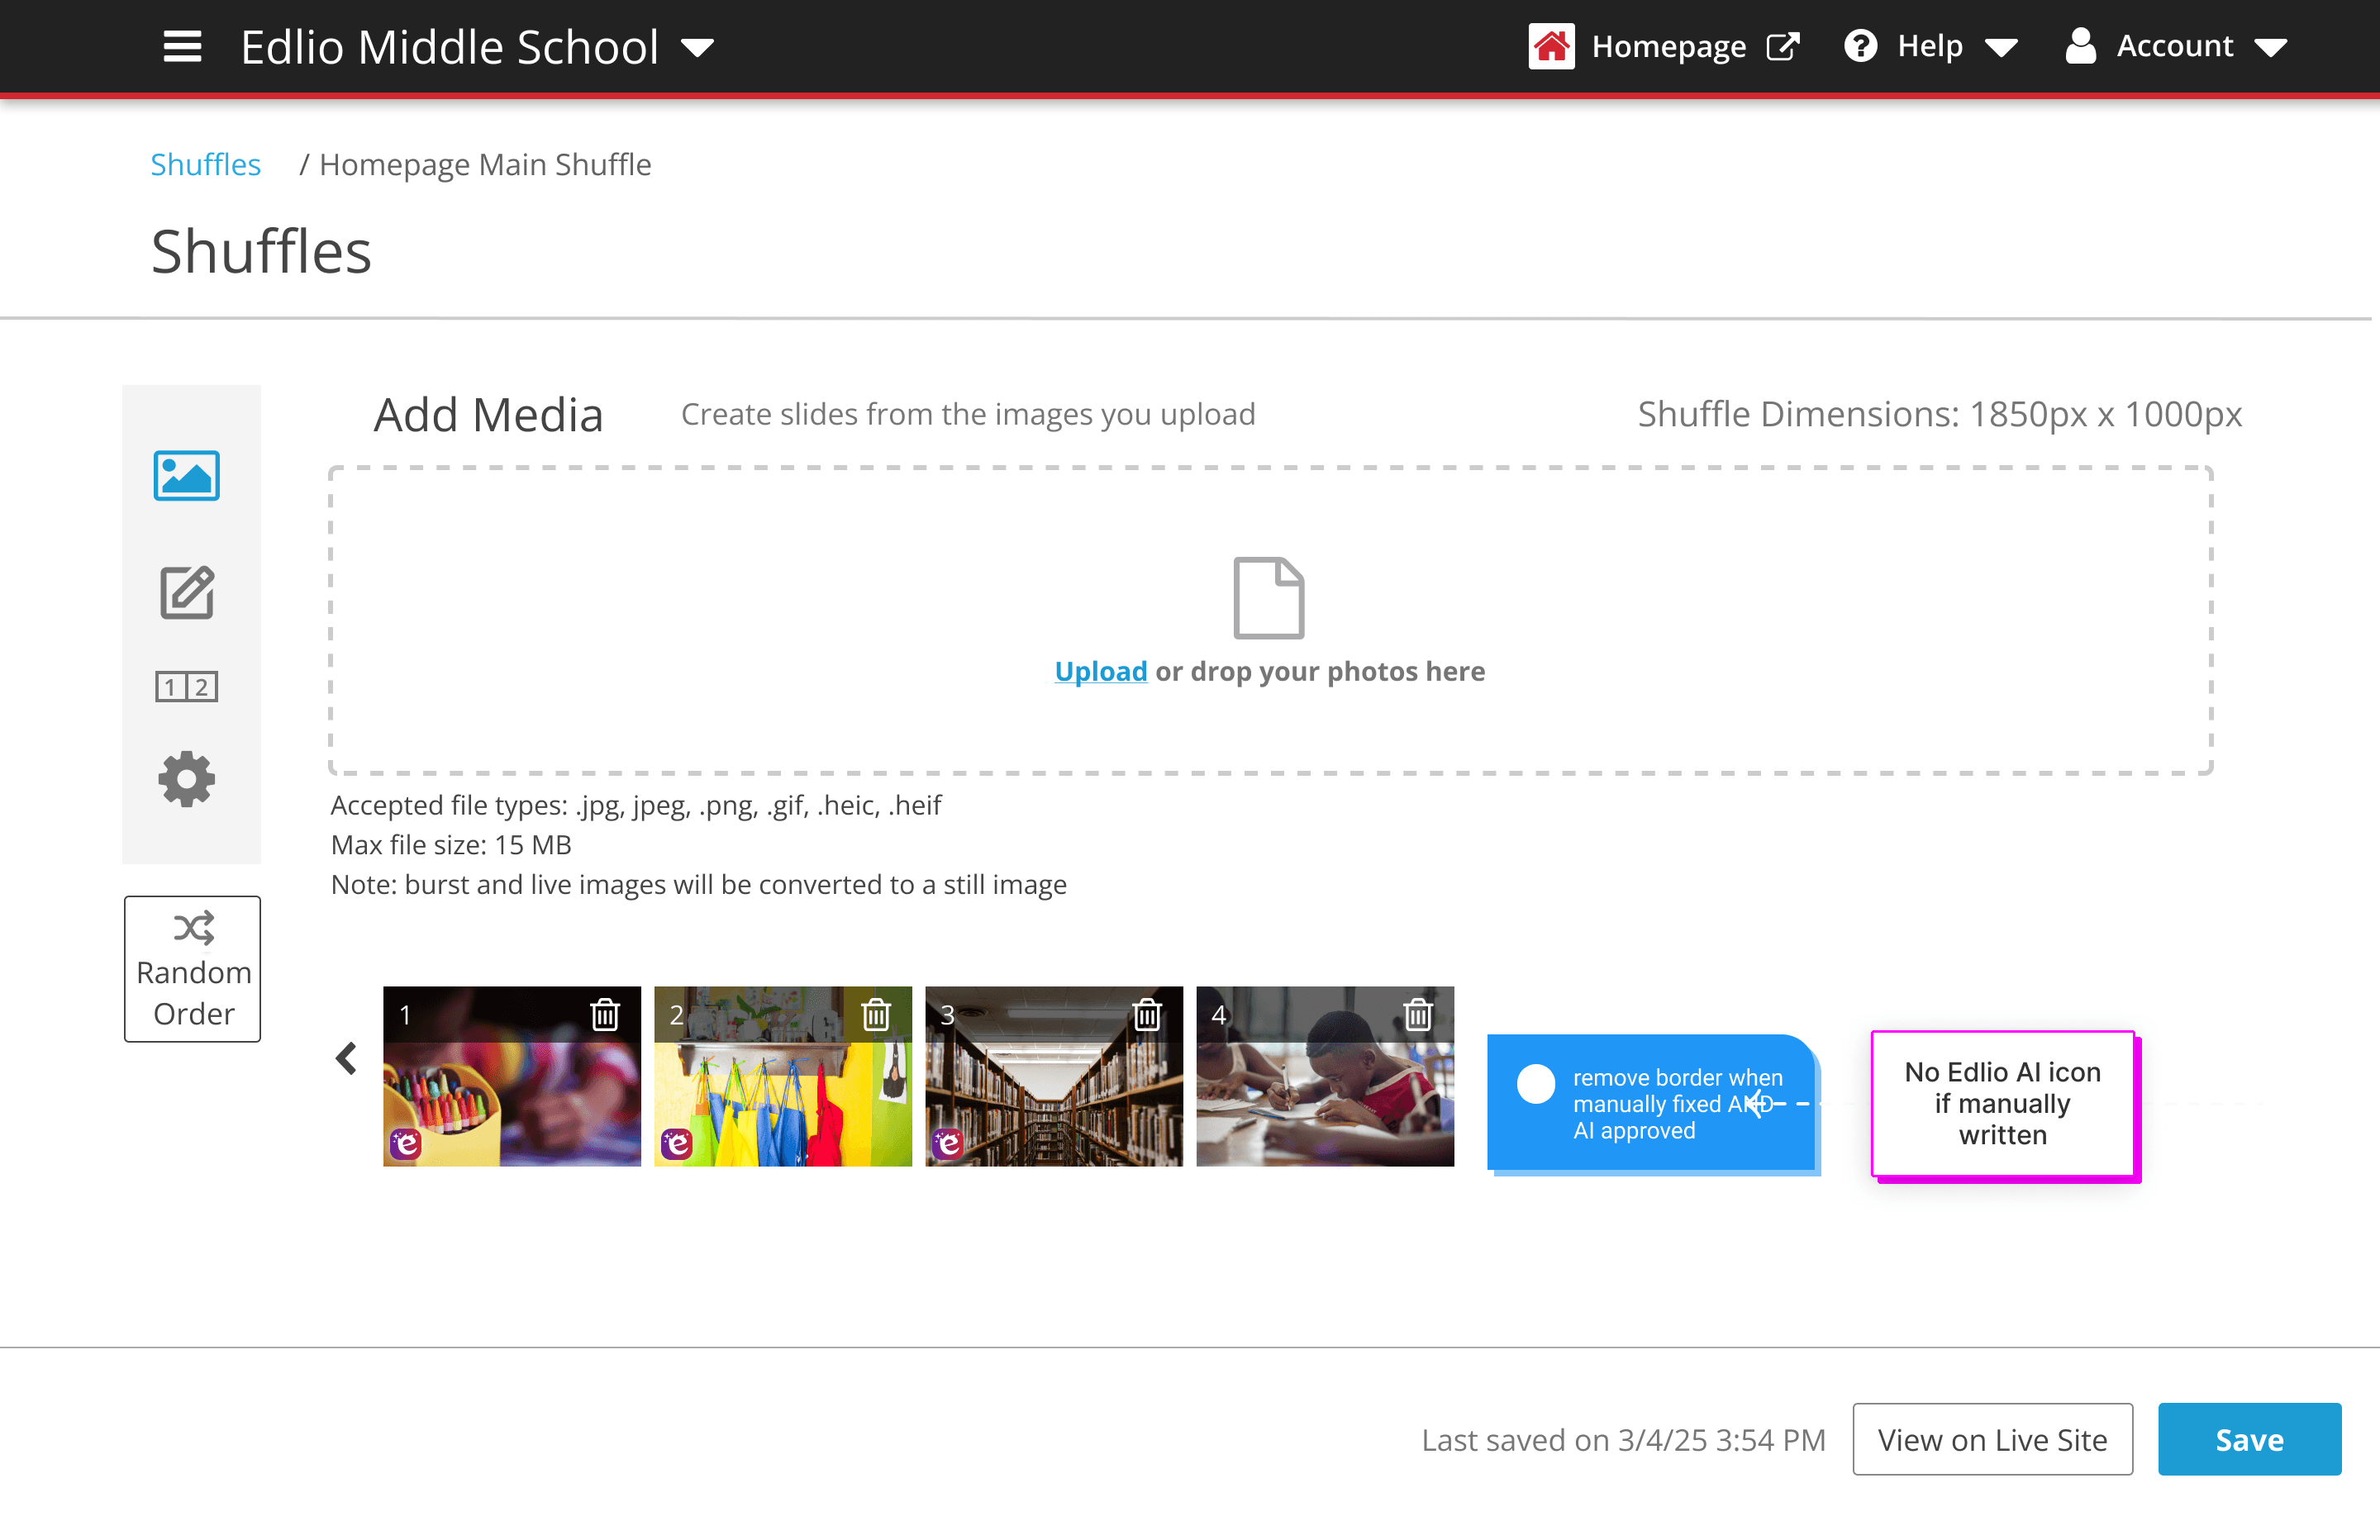Open the hamburger main menu

pyautogui.click(x=182, y=46)
